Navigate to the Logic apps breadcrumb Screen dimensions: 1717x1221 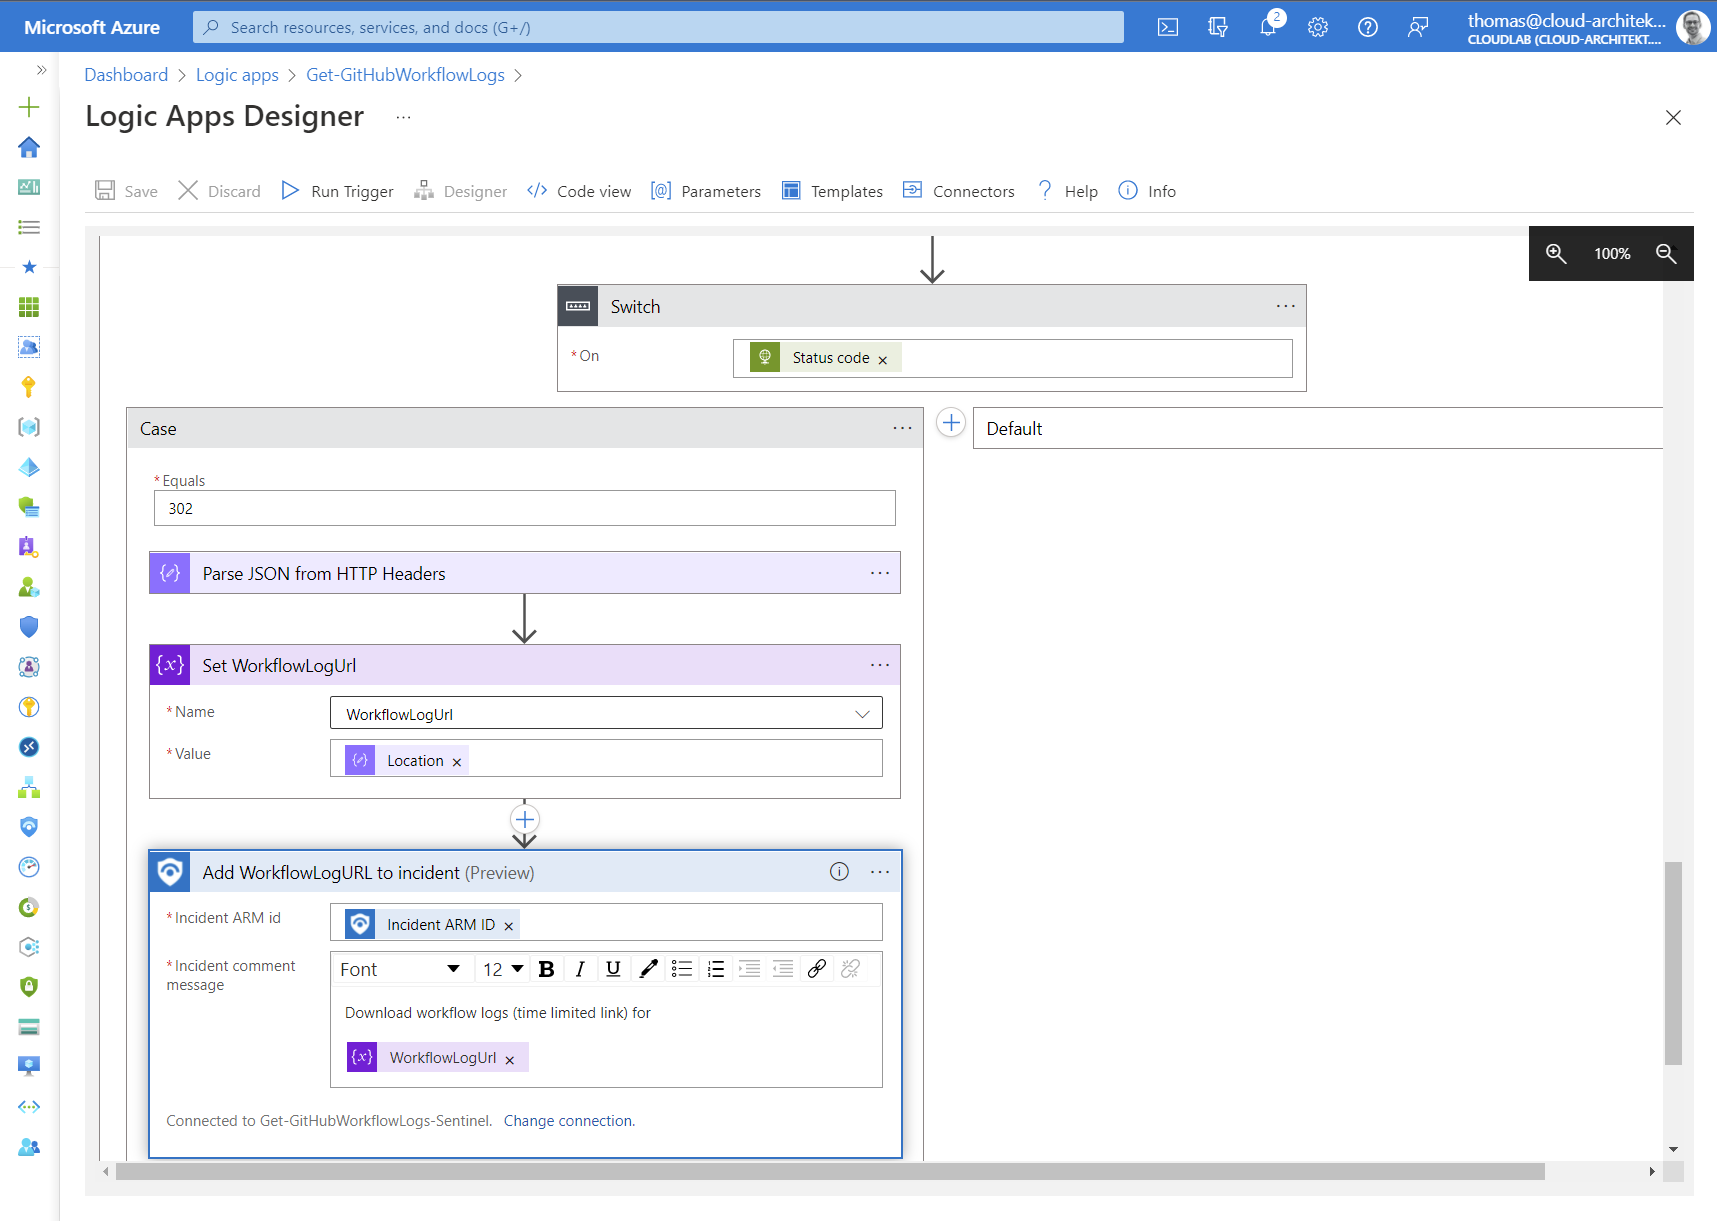tap(237, 75)
